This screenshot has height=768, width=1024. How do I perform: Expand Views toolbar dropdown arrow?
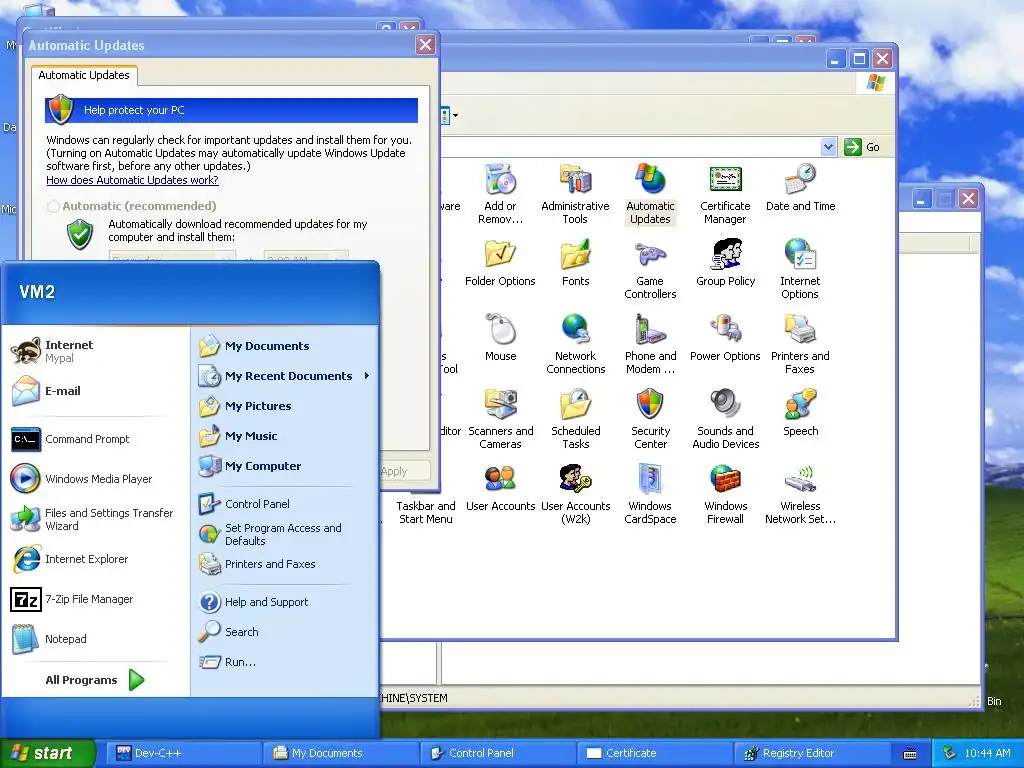click(x=455, y=116)
